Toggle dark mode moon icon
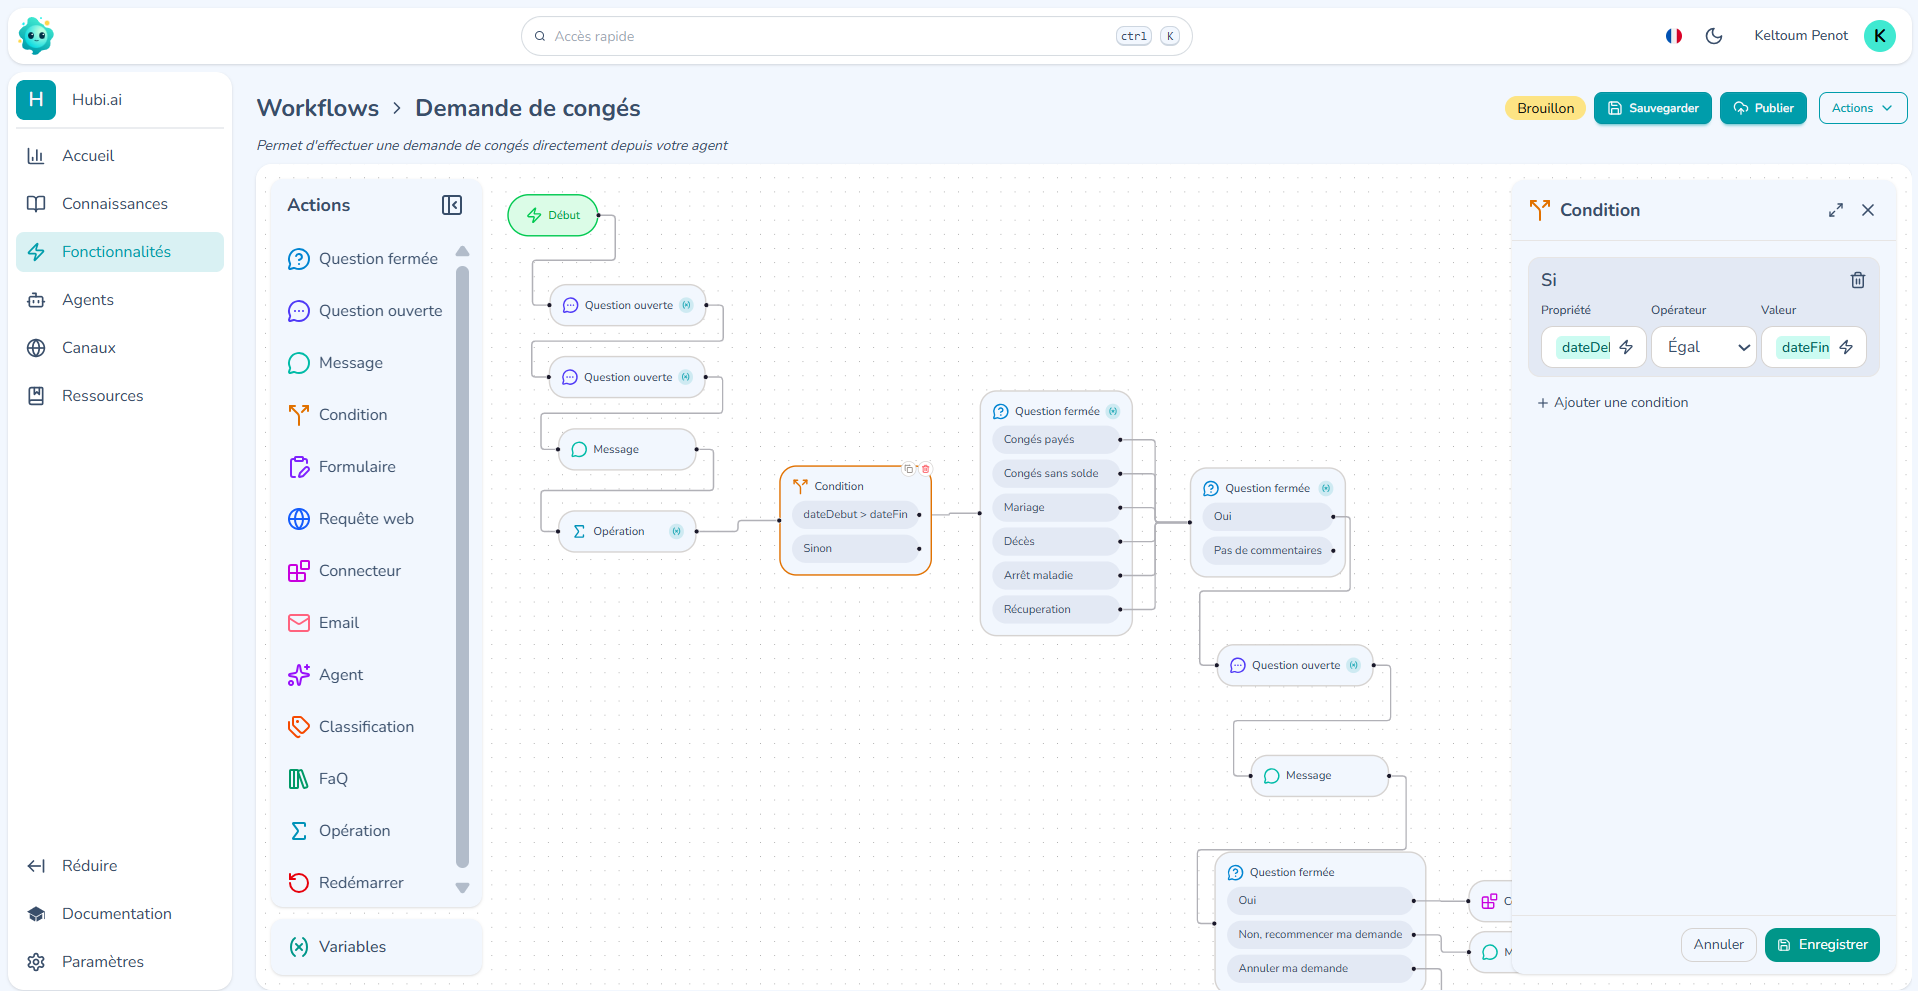This screenshot has height=991, width=1918. tap(1714, 36)
